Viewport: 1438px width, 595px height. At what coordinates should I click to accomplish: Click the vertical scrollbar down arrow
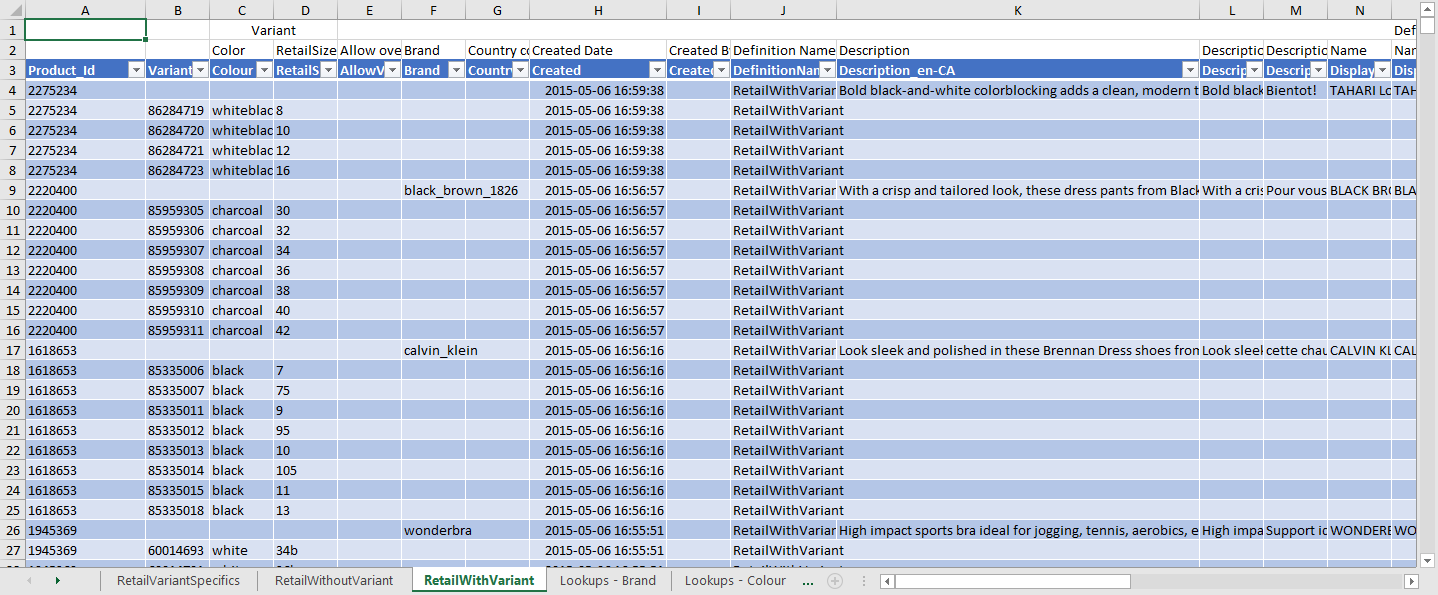click(1427, 560)
